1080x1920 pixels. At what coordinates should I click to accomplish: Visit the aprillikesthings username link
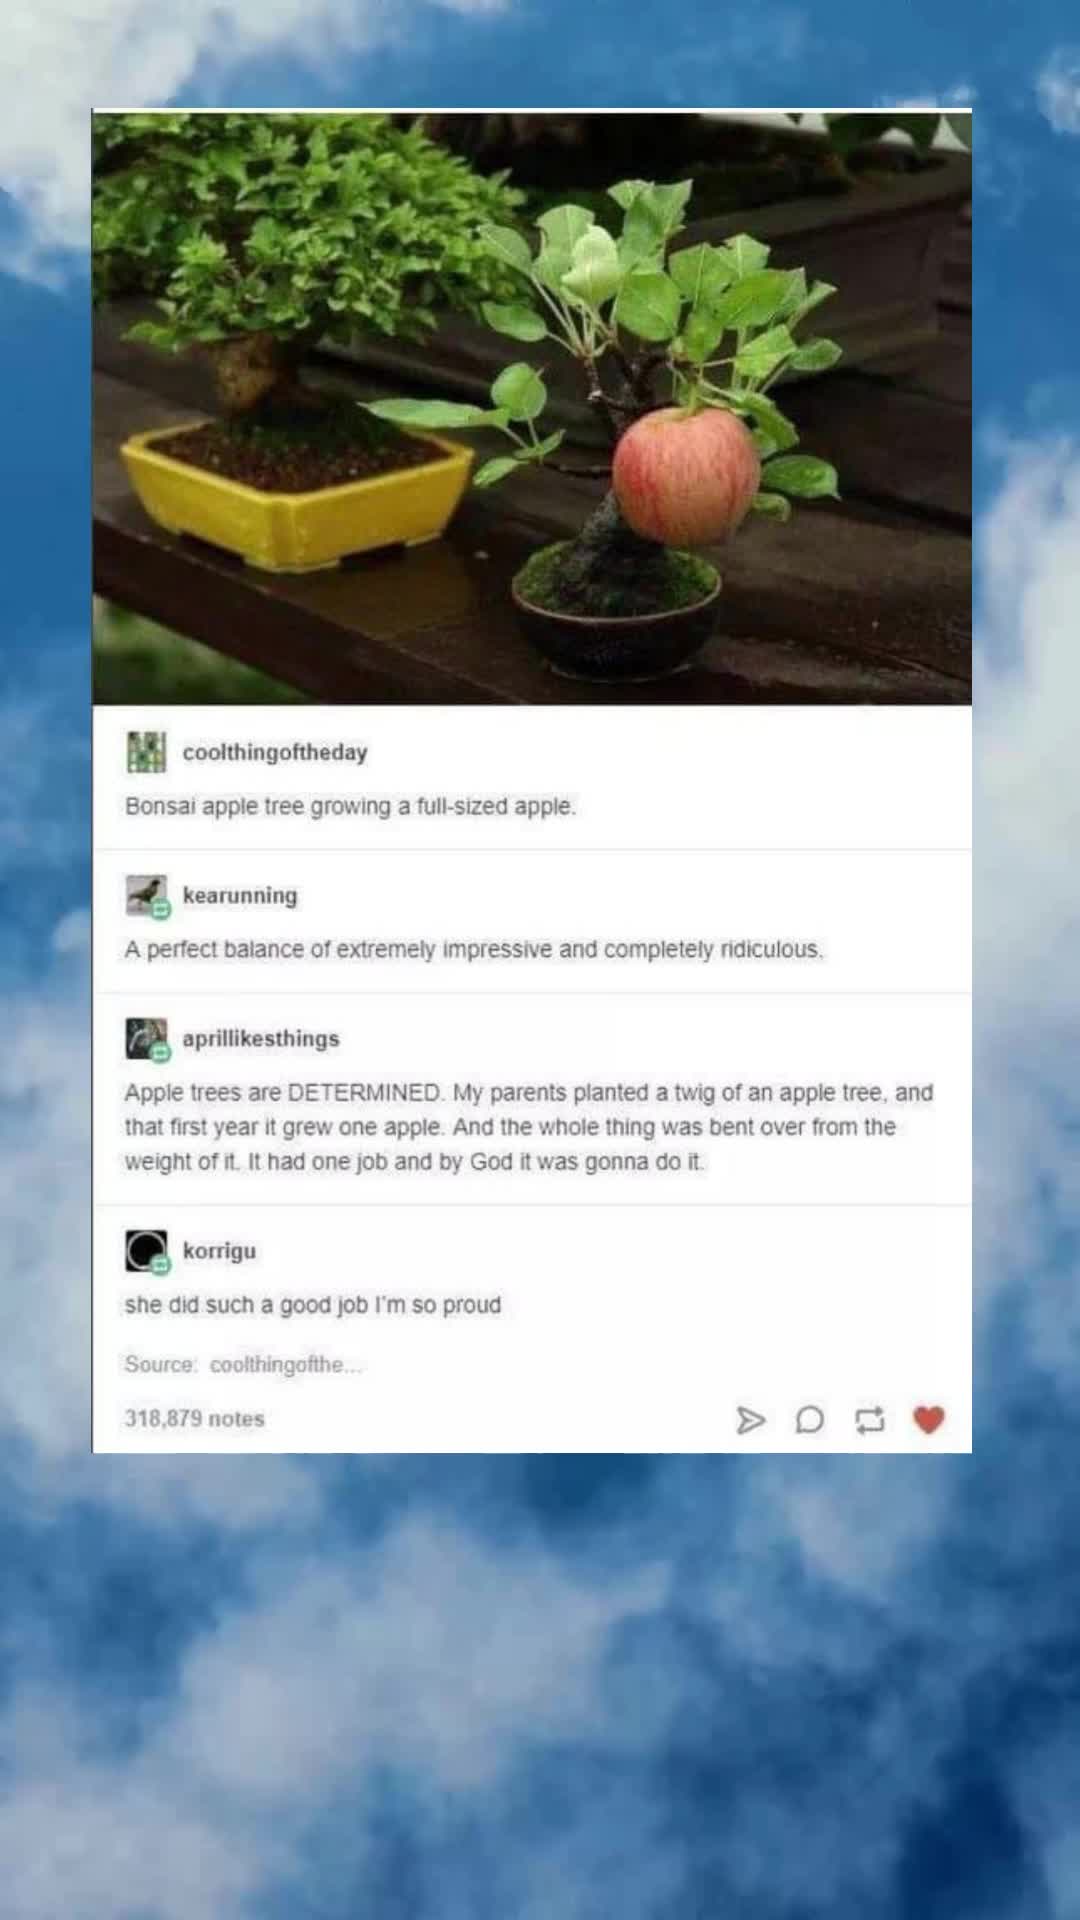pyautogui.click(x=261, y=1038)
